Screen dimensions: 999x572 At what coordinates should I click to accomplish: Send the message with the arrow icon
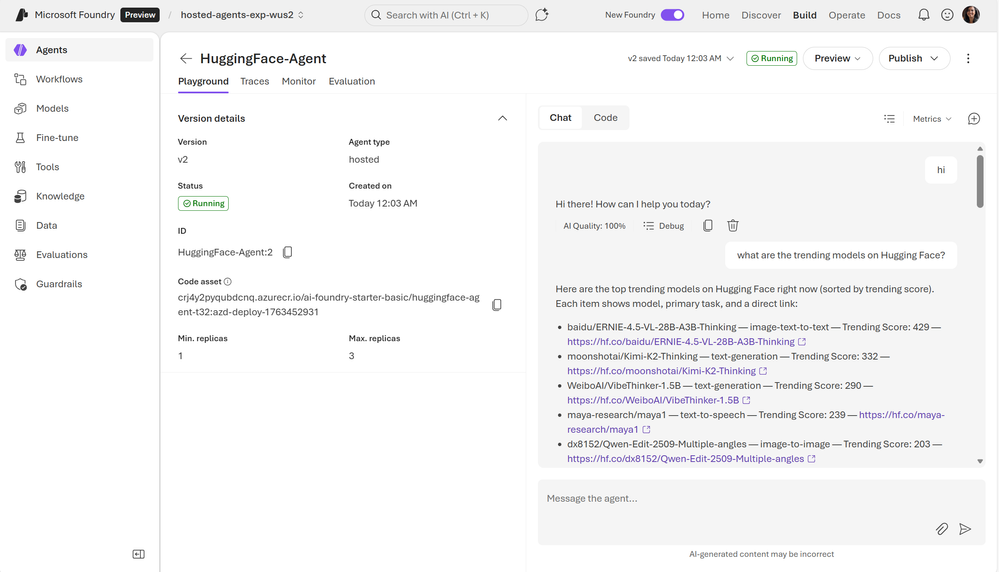965,529
